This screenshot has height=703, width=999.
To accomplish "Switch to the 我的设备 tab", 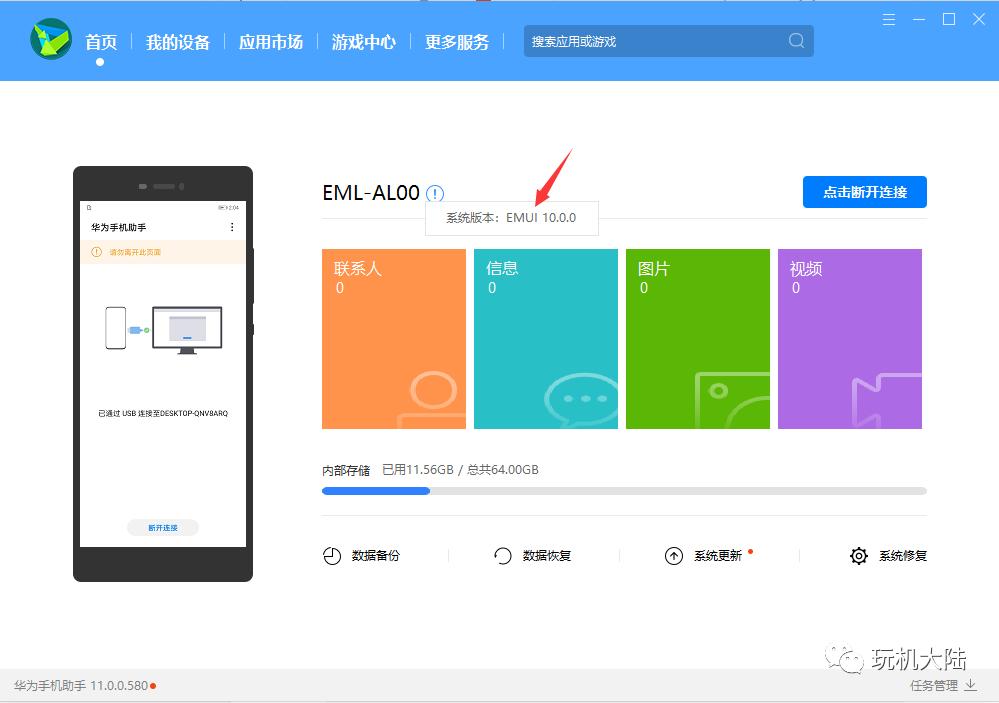I will pos(178,42).
